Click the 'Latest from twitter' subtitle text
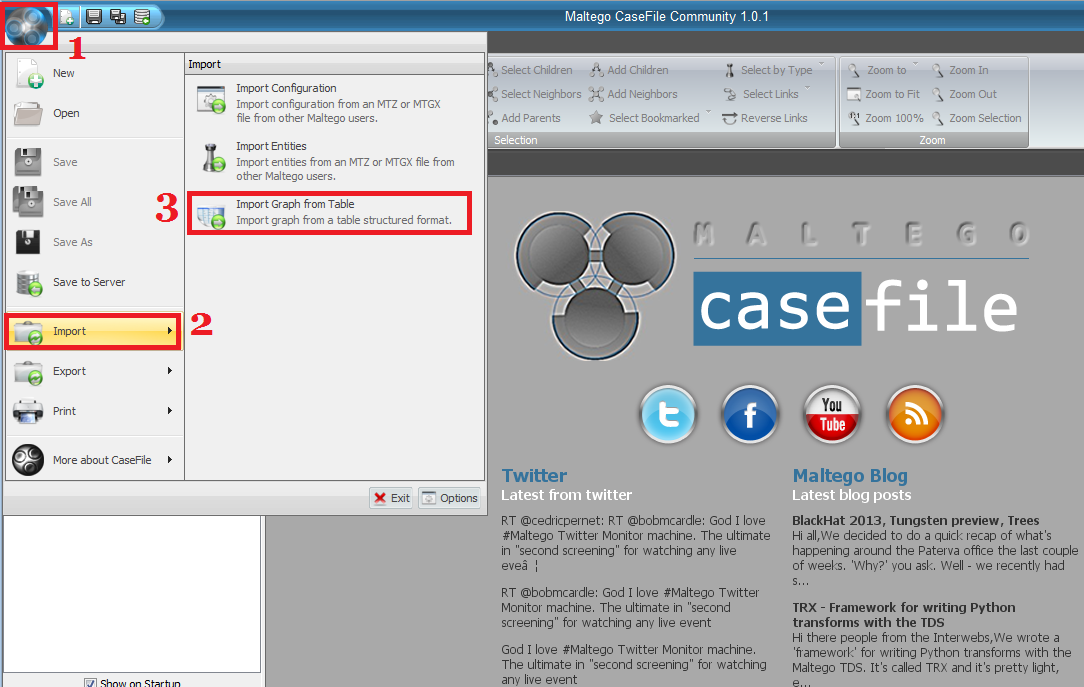 566,495
